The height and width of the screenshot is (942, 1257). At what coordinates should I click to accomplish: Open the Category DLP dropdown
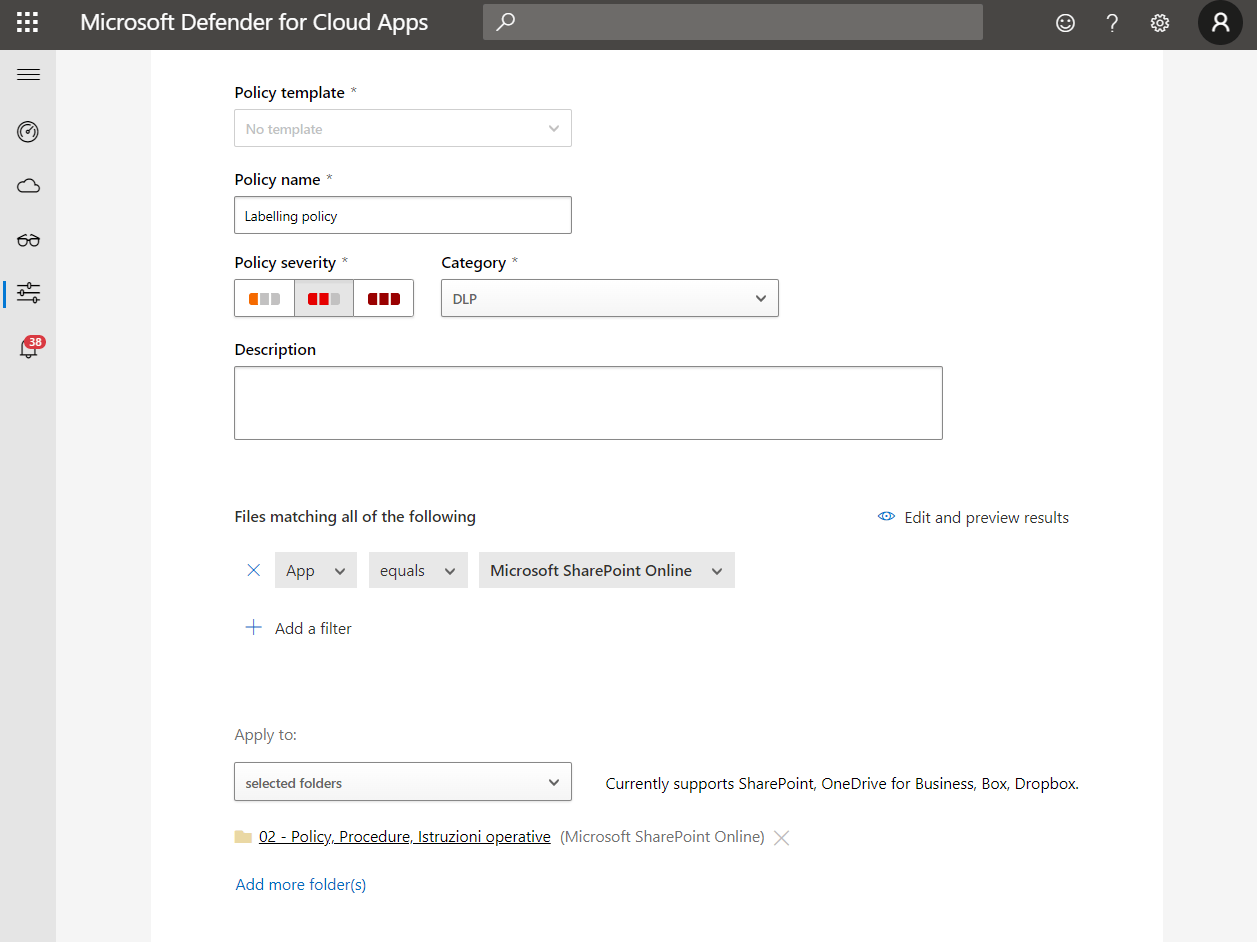[x=610, y=298]
